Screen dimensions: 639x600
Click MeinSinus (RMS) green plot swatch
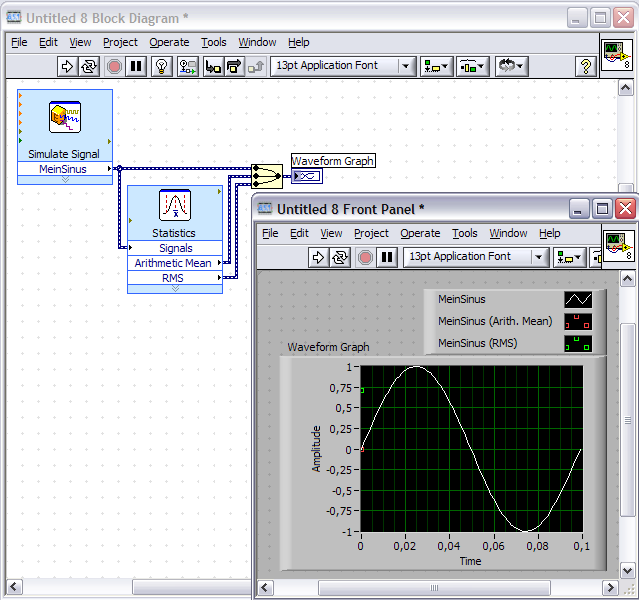click(x=577, y=345)
